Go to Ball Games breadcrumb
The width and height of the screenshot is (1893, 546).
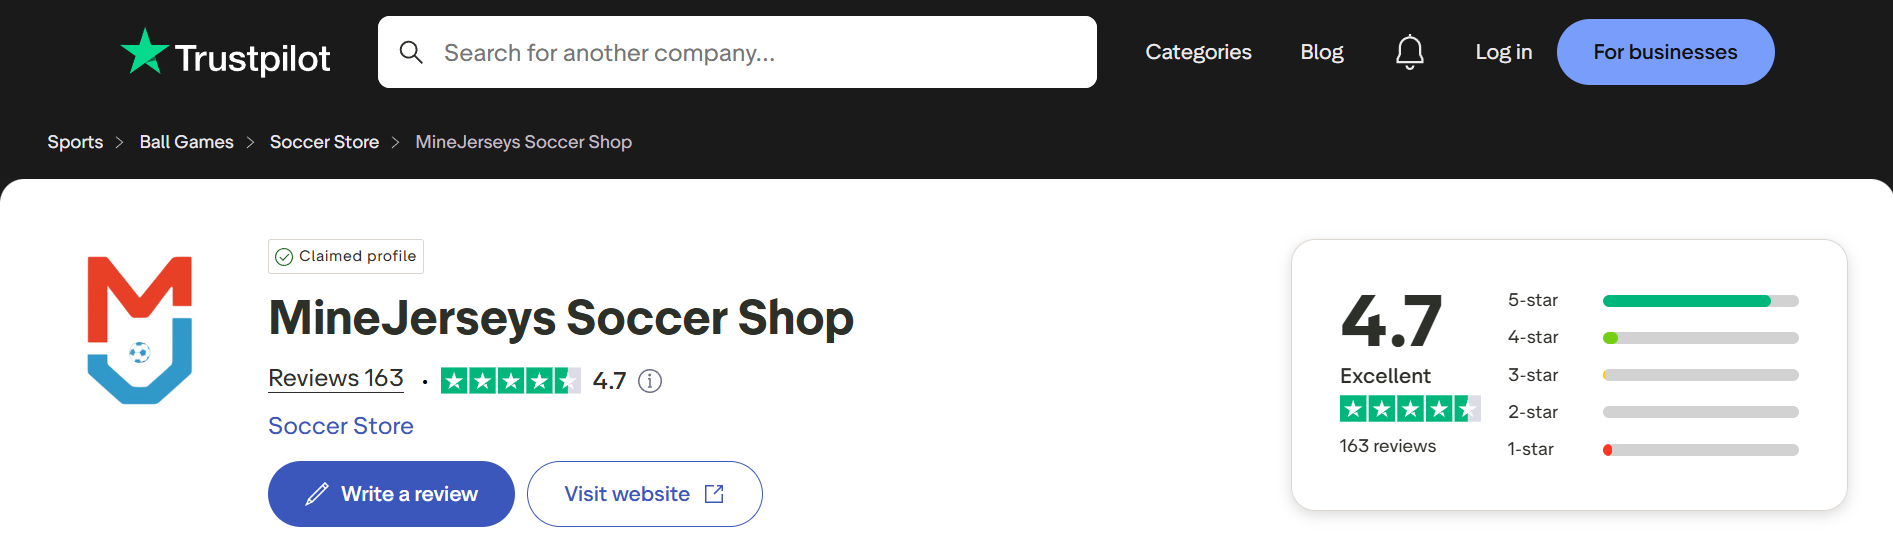[x=187, y=142]
